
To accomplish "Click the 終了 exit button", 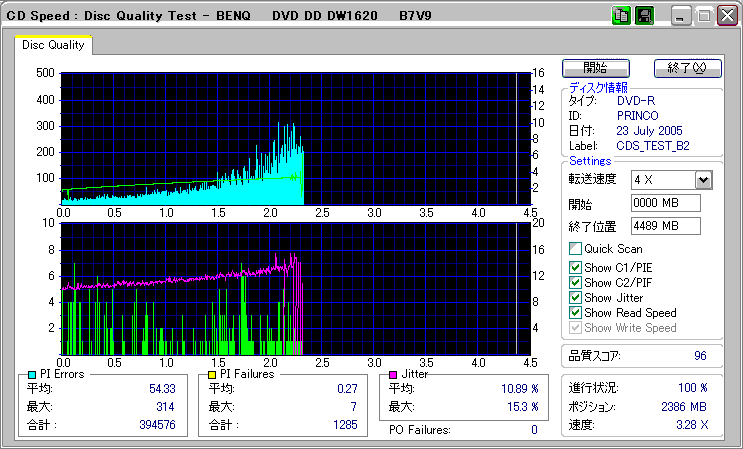I will pyautogui.click(x=688, y=68).
